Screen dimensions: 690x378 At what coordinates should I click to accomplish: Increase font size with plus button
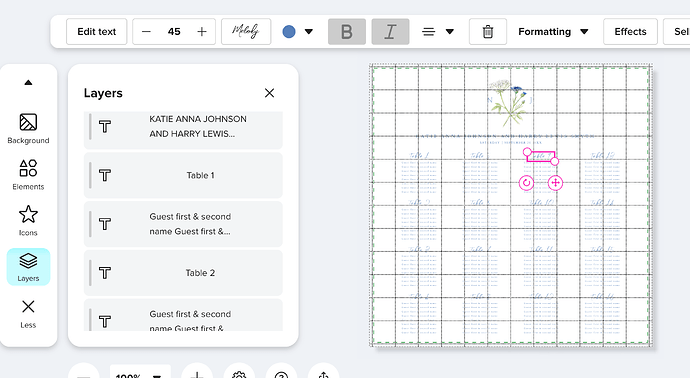tap(202, 32)
